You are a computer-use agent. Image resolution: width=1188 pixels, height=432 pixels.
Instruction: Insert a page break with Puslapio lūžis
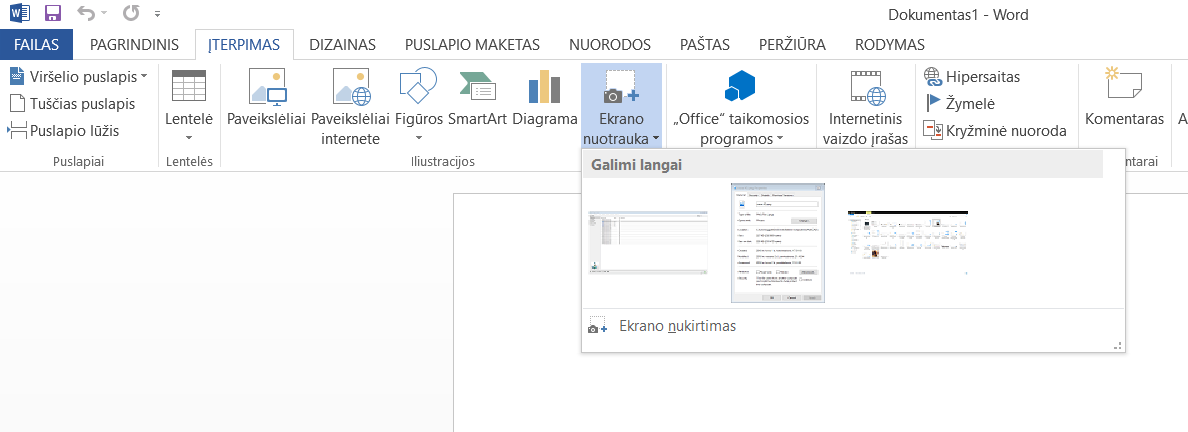pyautogui.click(x=64, y=131)
